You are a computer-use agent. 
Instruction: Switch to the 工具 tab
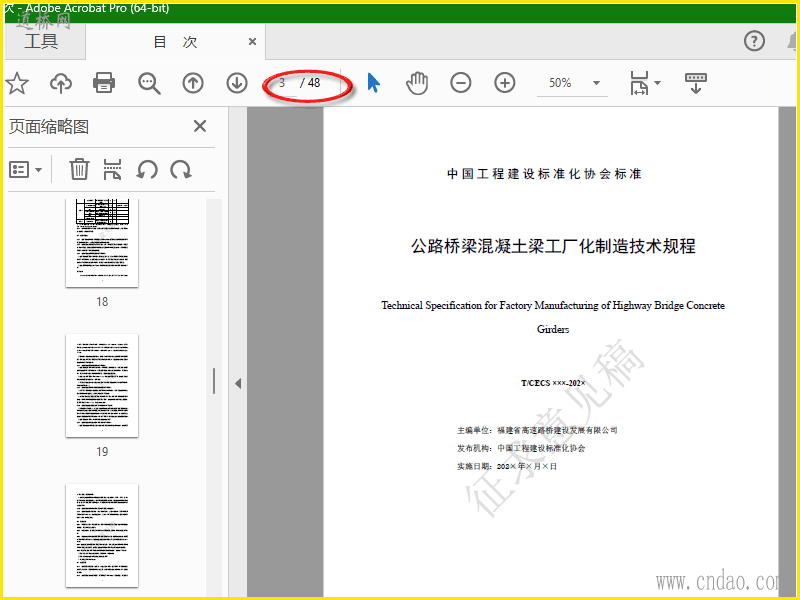41,41
